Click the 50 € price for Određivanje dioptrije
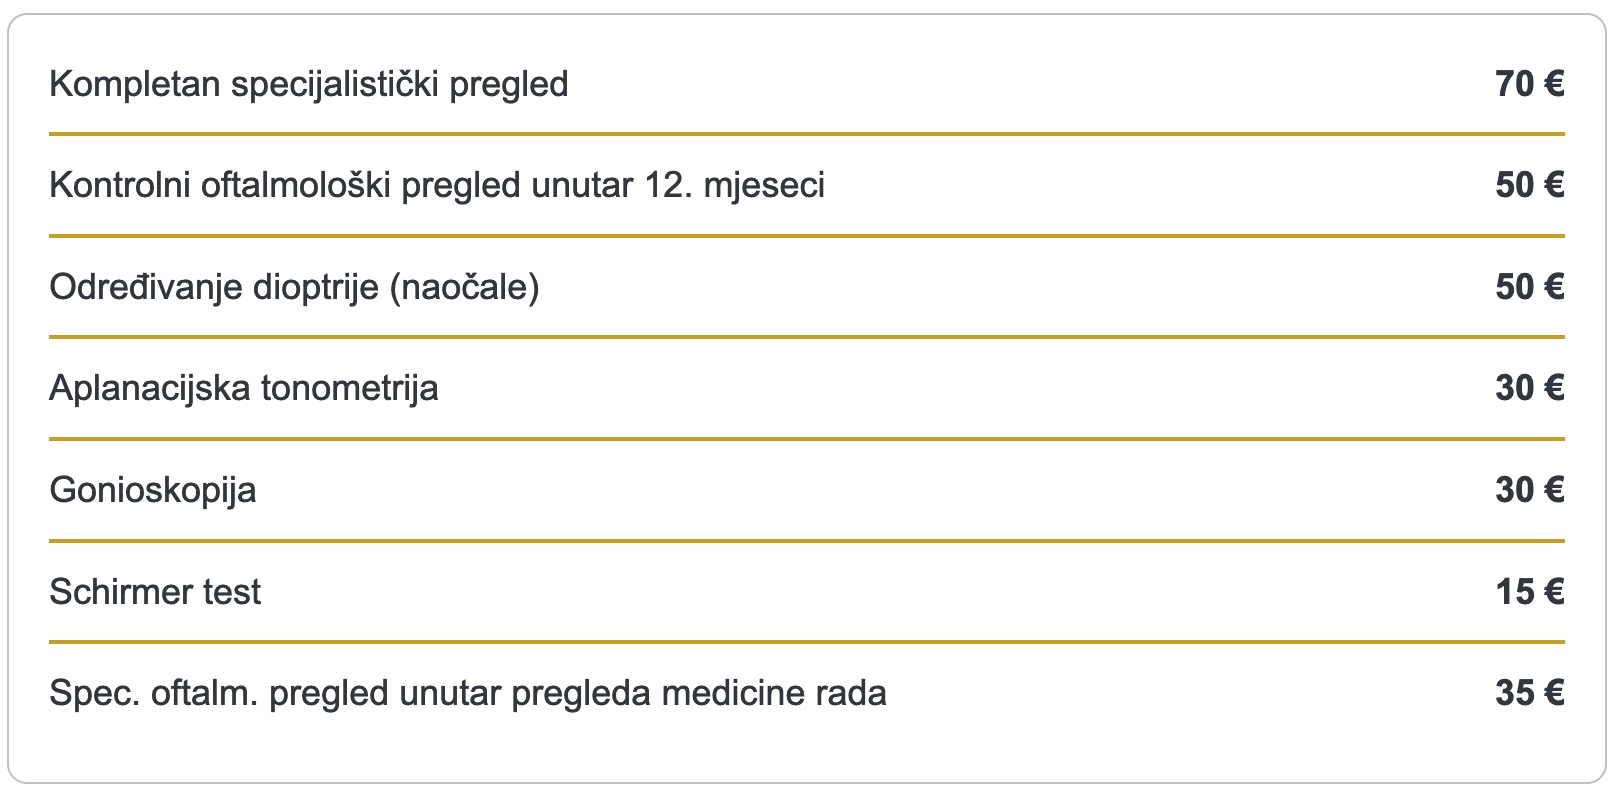This screenshot has height=790, width=1612. pos(1529,288)
